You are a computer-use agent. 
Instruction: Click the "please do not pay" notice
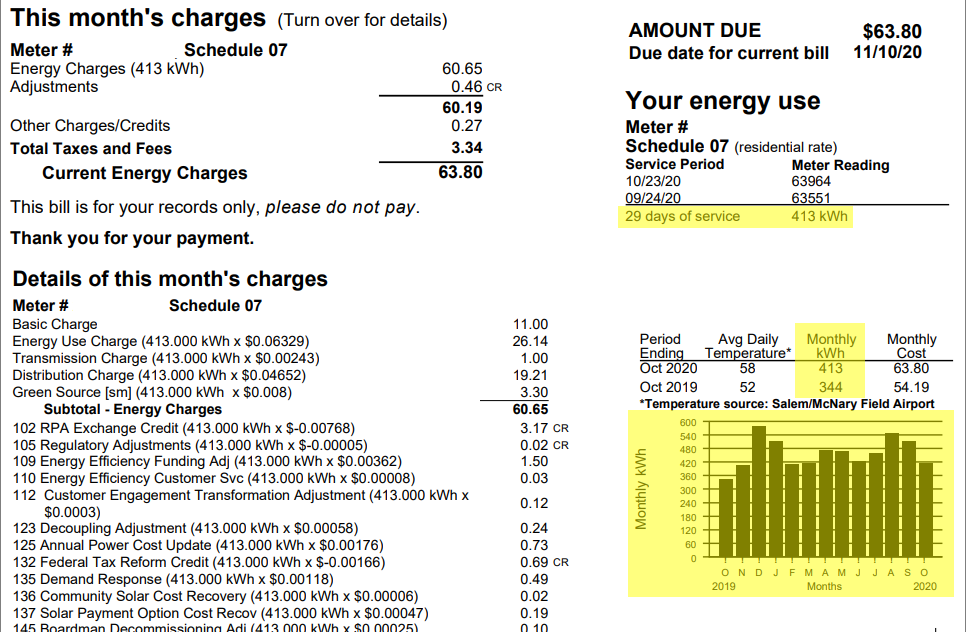342,207
